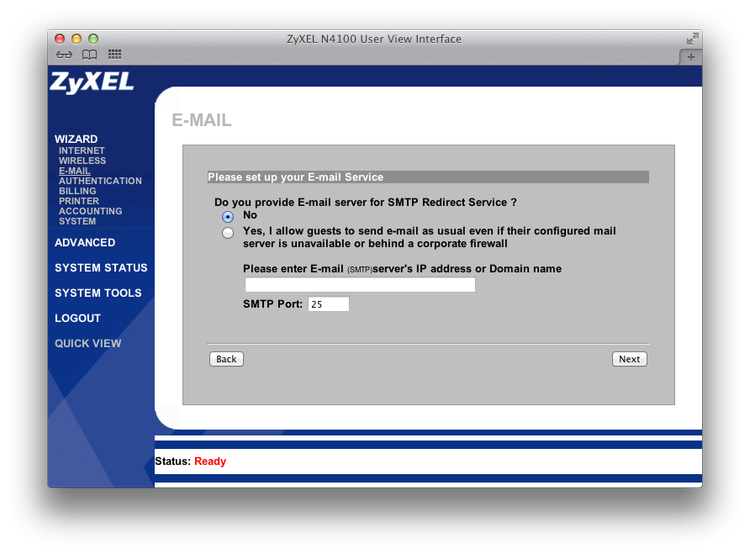Open QUICK VIEW page
Image resolution: width=750 pixels, height=554 pixels.
click(88, 343)
